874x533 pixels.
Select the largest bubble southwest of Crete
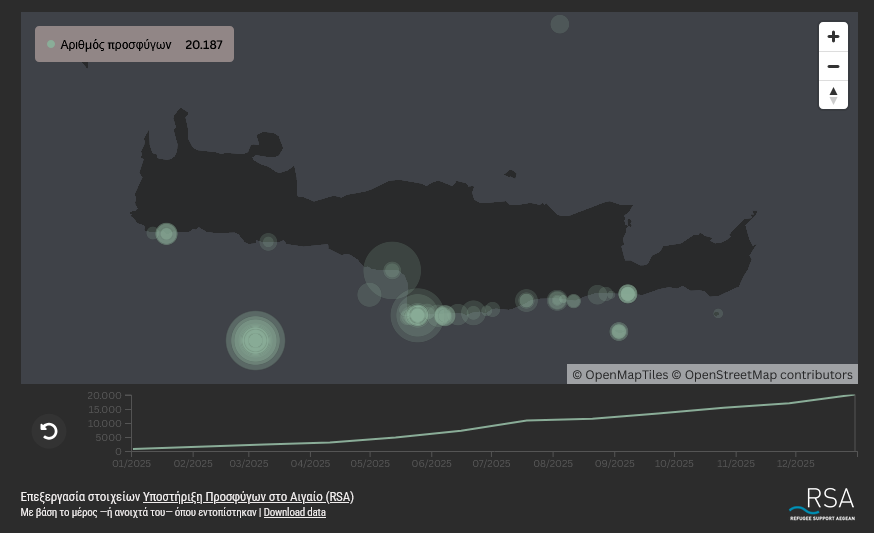pos(255,340)
